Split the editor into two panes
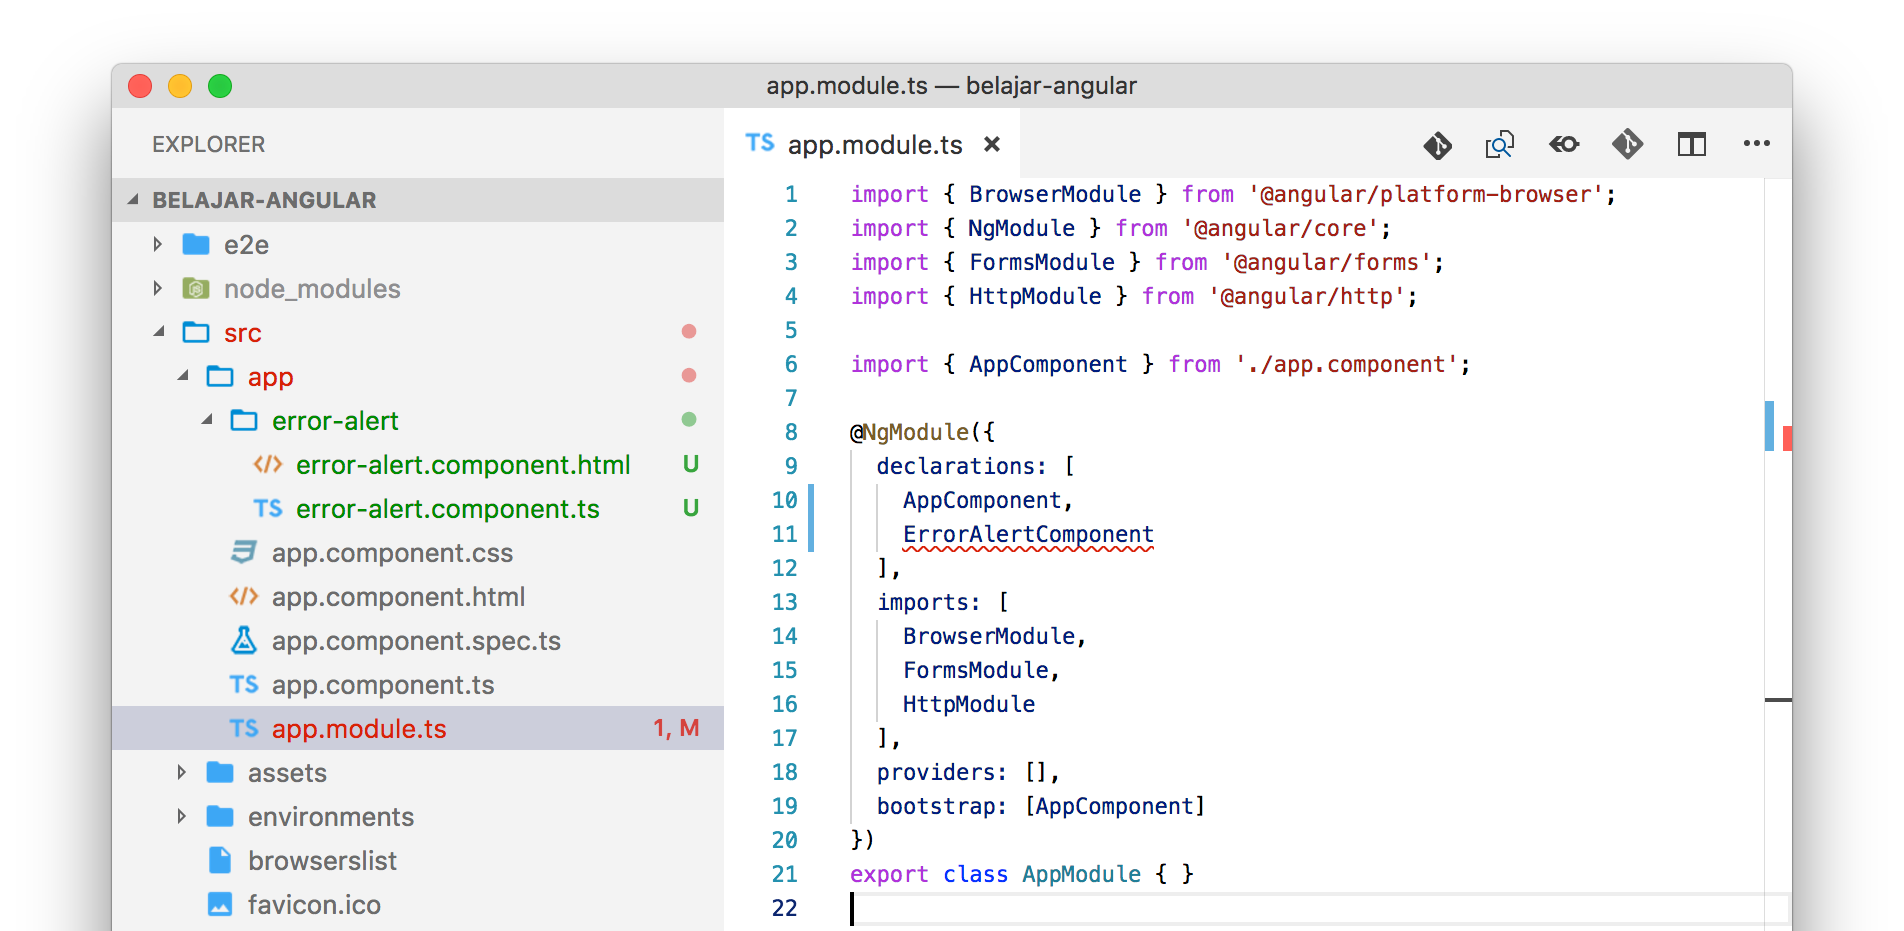This screenshot has height=931, width=1904. [x=1691, y=145]
